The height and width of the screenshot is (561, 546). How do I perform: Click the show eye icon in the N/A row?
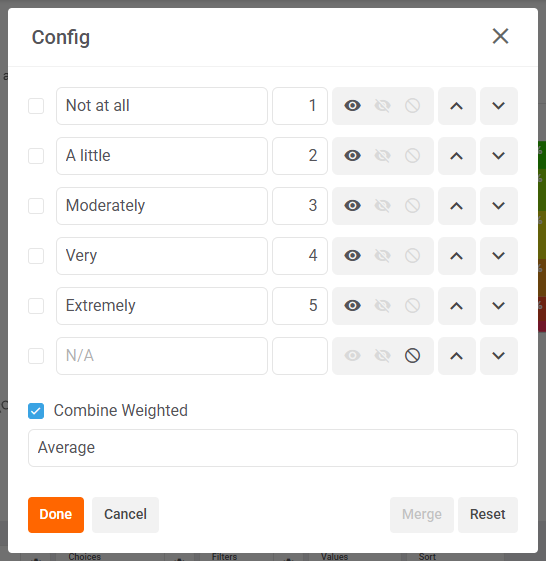pyautogui.click(x=352, y=356)
